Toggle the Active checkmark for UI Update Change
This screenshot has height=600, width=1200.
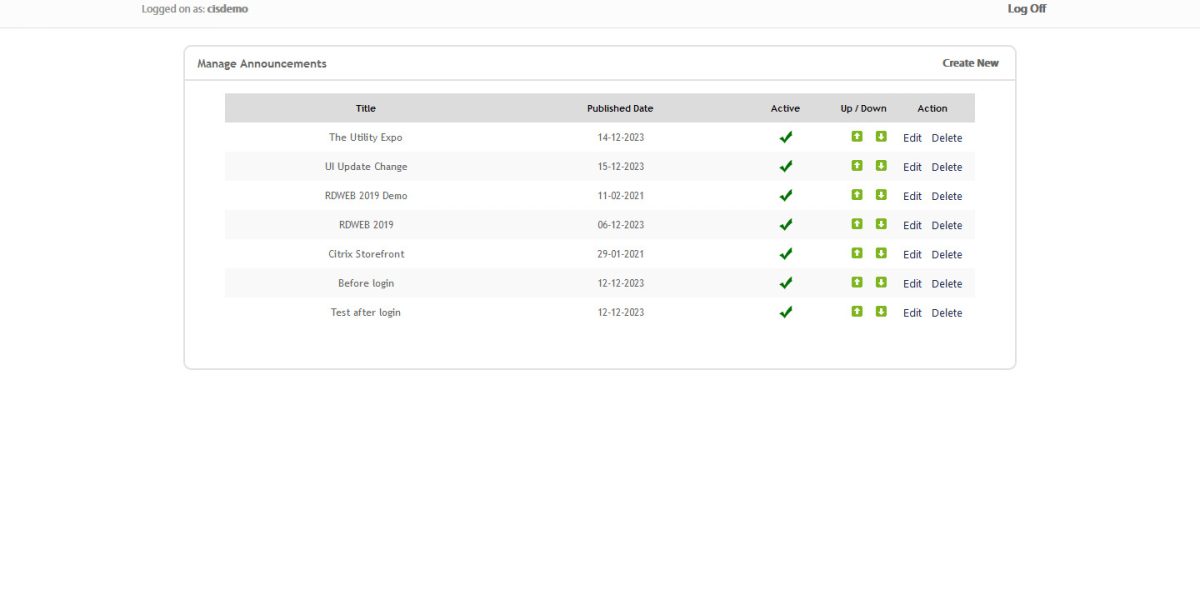786,166
